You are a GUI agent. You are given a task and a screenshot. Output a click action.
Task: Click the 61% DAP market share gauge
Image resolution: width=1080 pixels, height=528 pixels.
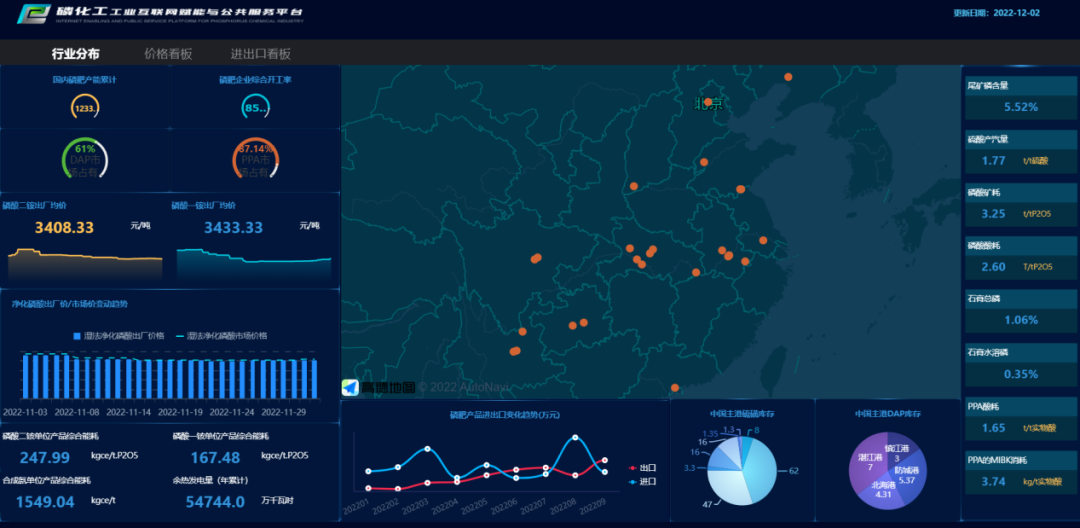pos(85,160)
